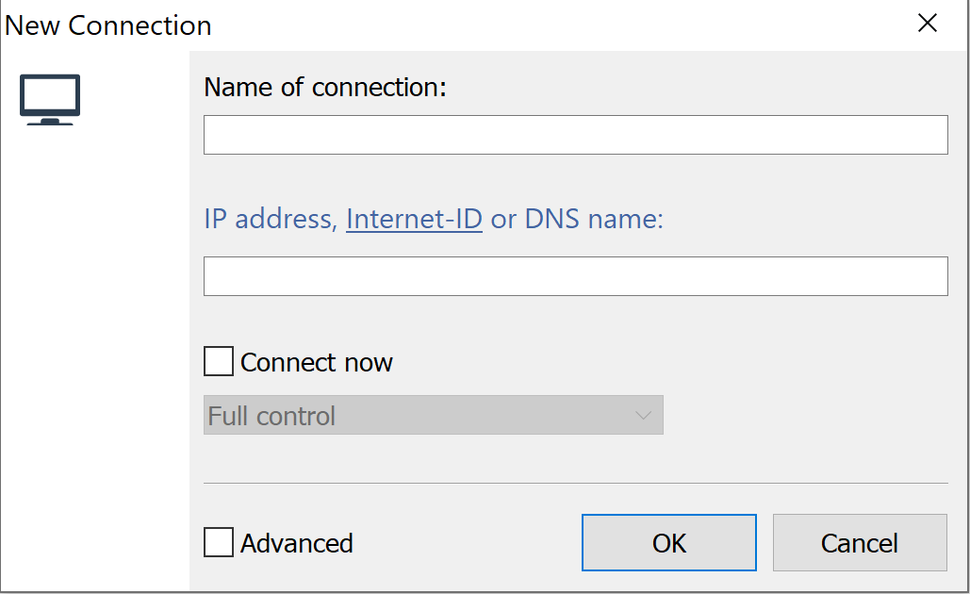Cancel the new connection dialog
Screen dimensions: 970x594
[859, 542]
